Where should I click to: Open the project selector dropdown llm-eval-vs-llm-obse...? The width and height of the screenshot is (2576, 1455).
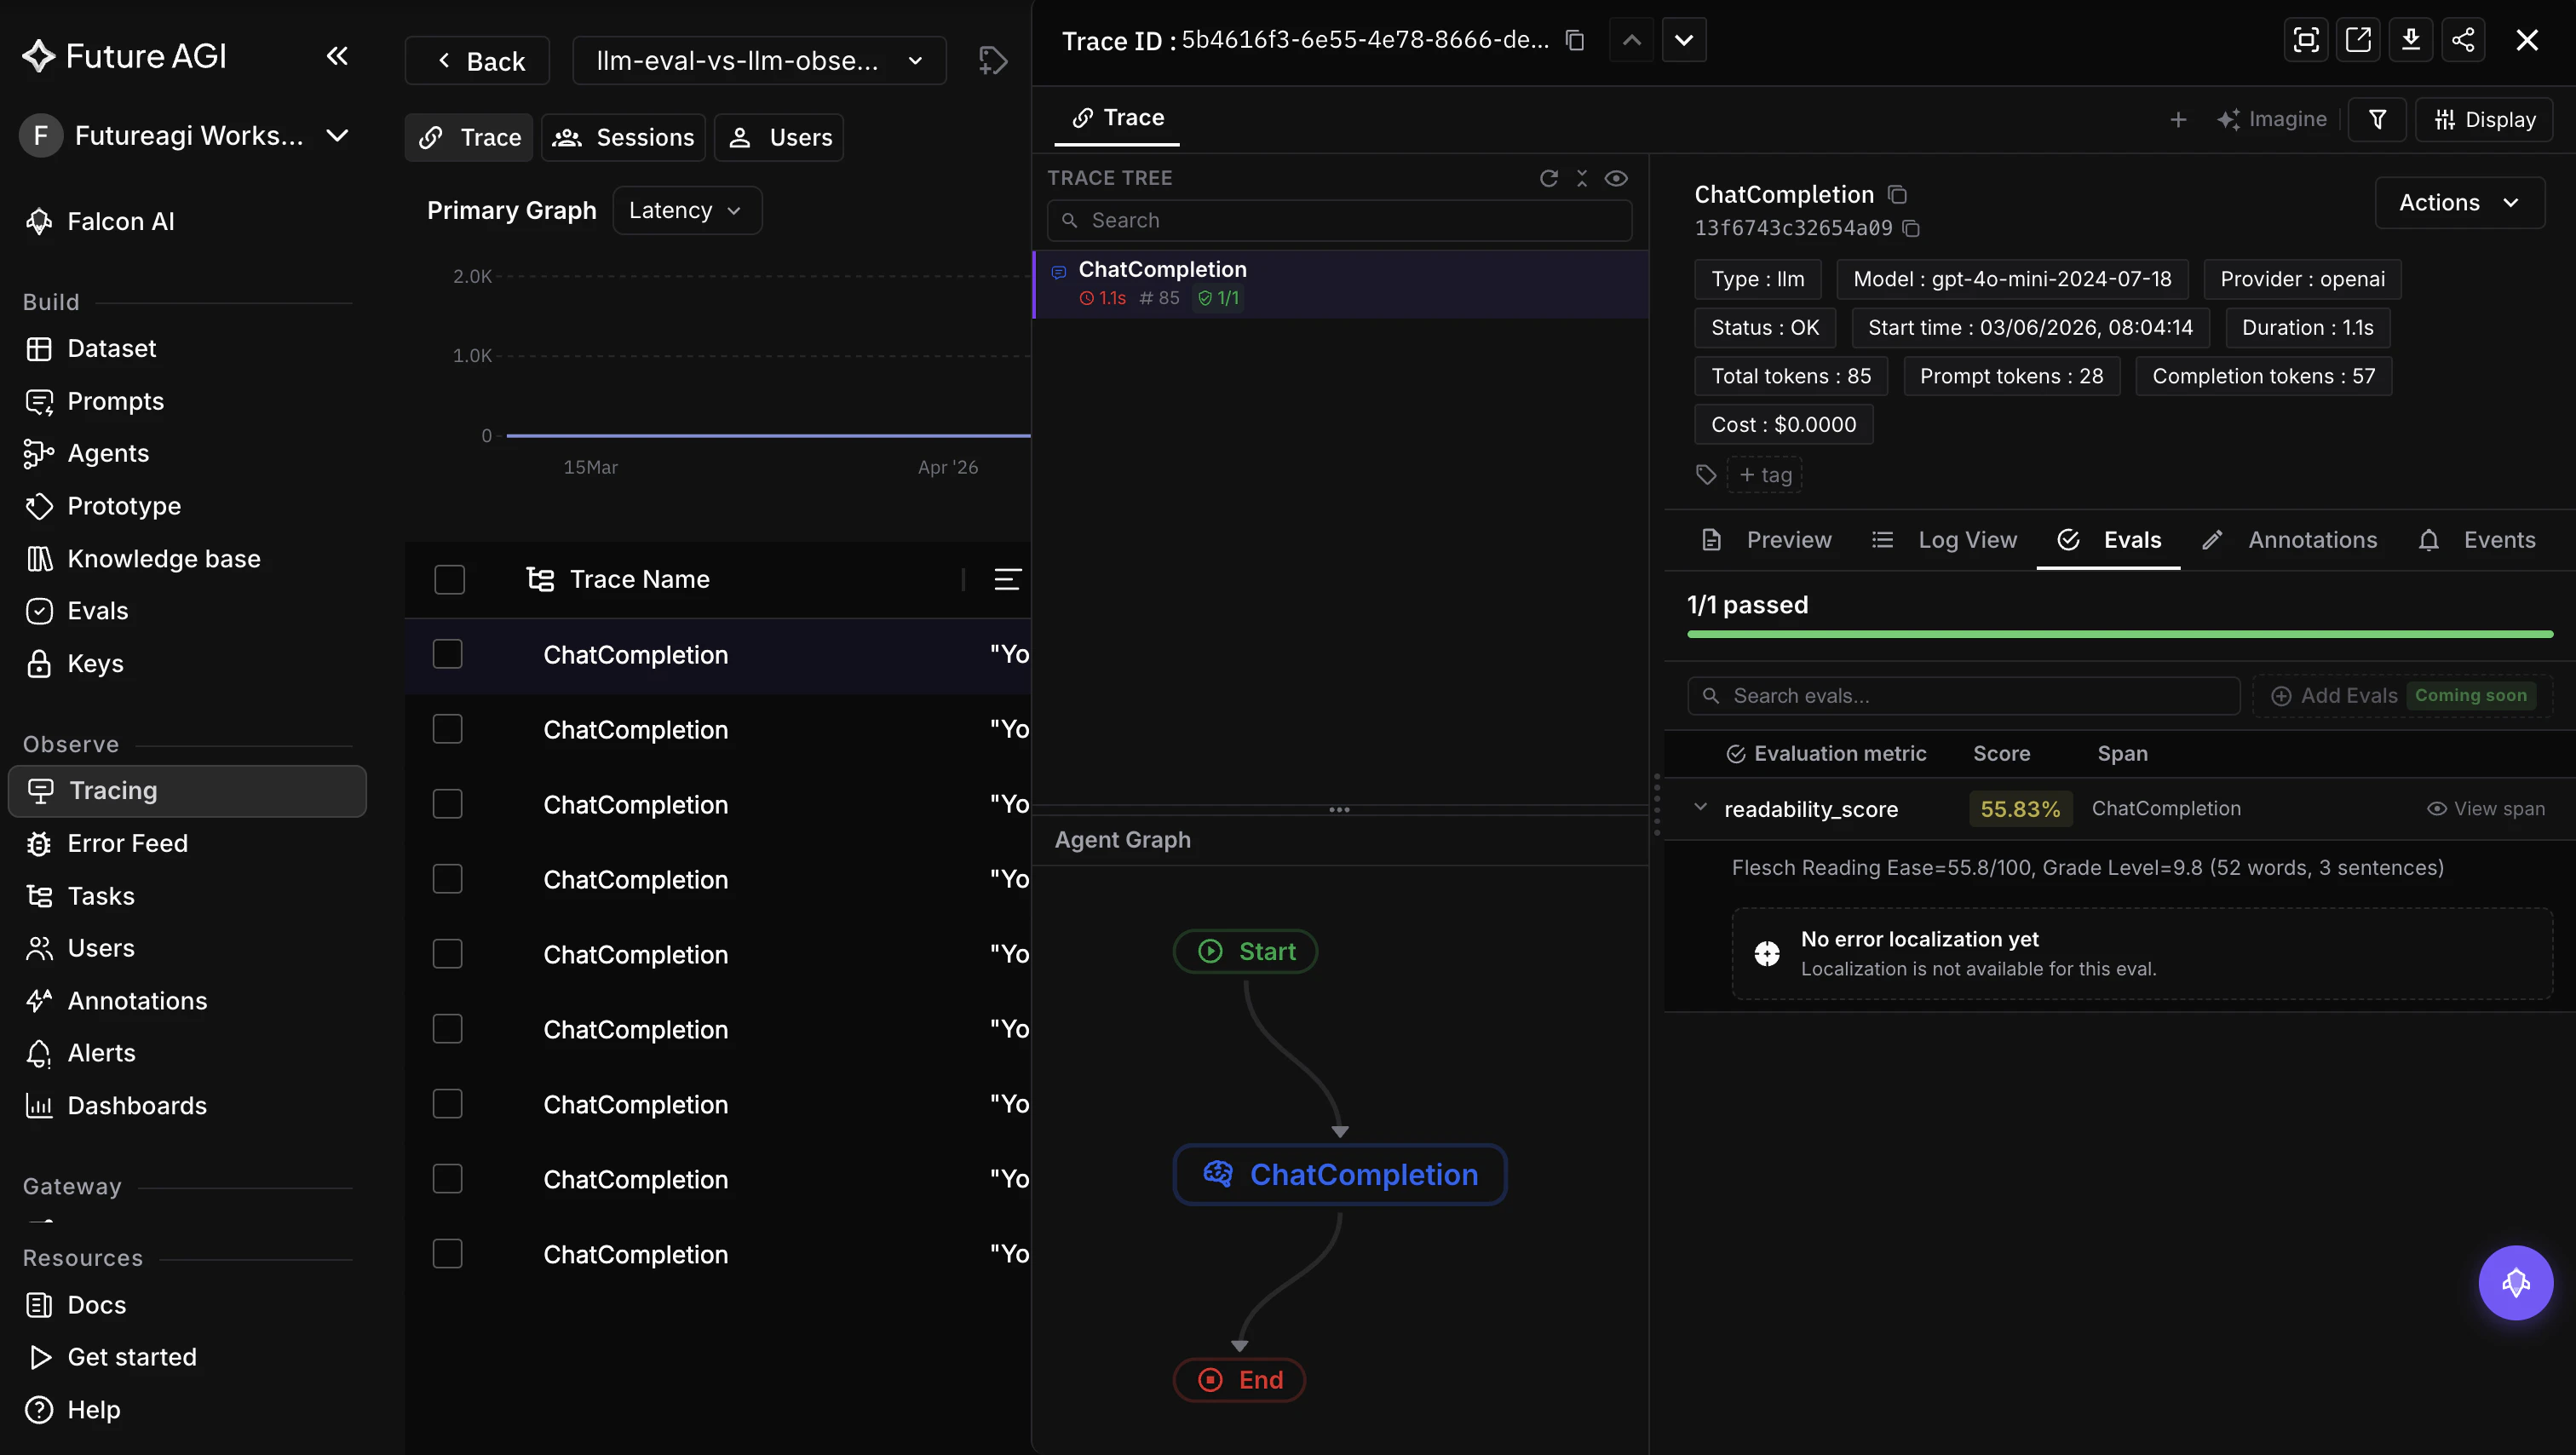pos(759,61)
